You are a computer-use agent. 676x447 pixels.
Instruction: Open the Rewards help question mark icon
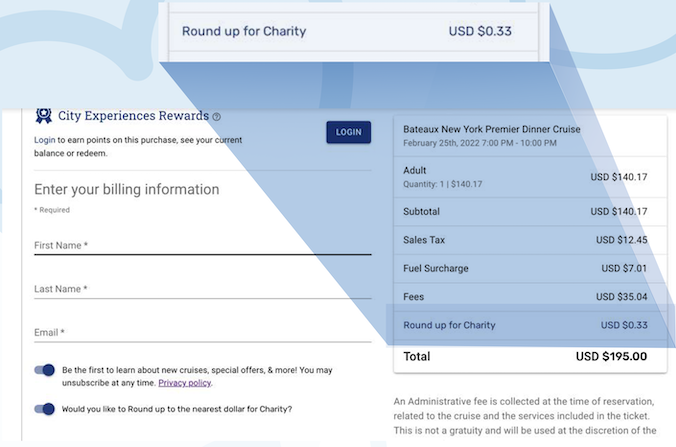216,117
